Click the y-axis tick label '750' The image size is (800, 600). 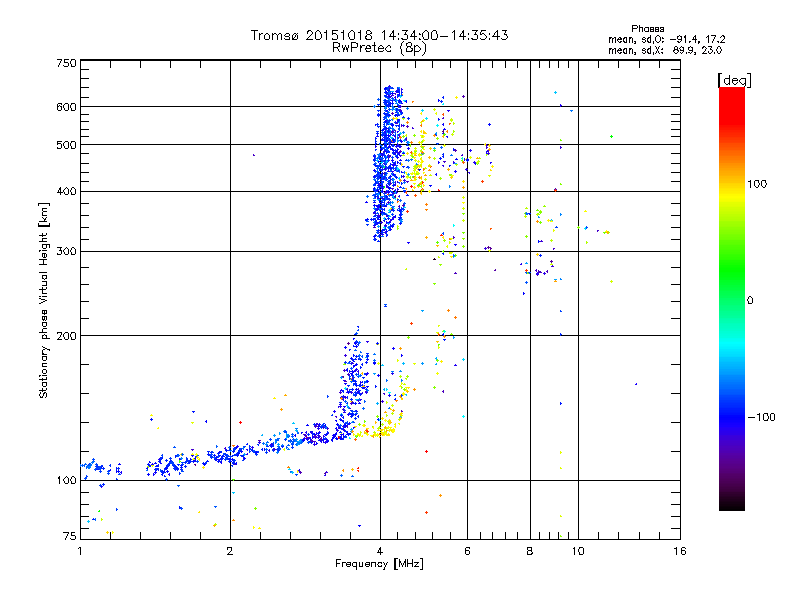click(66, 63)
